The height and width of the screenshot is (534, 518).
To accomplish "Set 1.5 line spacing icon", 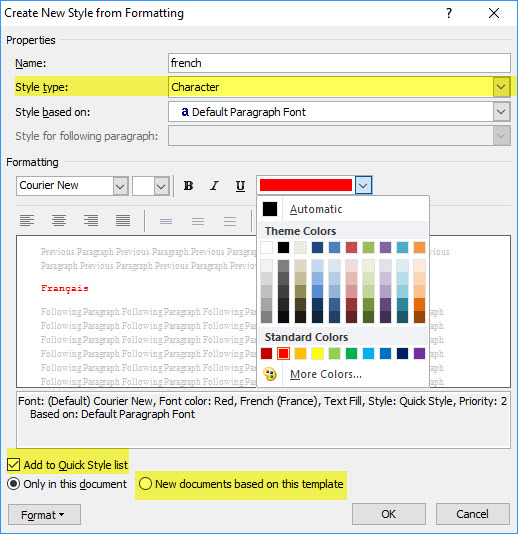I will (x=198, y=221).
